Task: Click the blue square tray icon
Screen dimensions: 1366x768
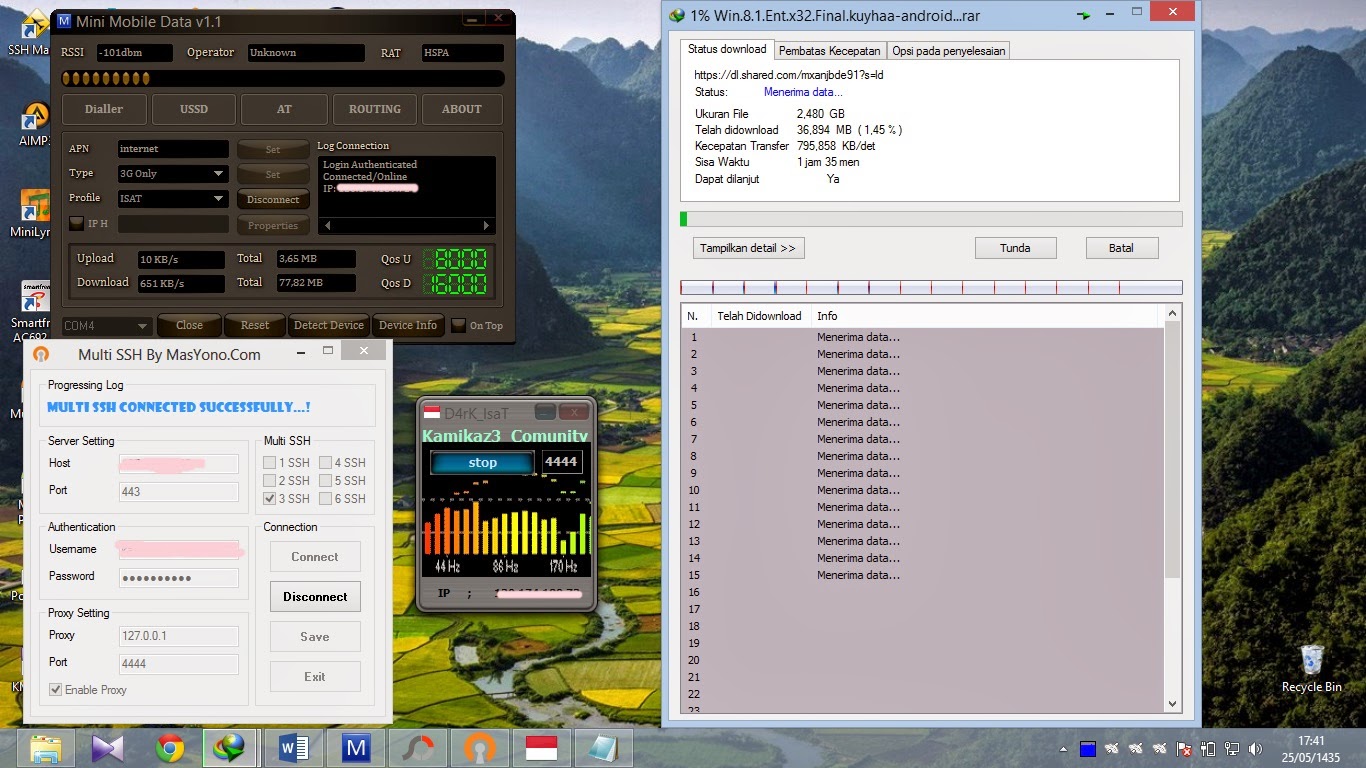Action: (x=1088, y=748)
